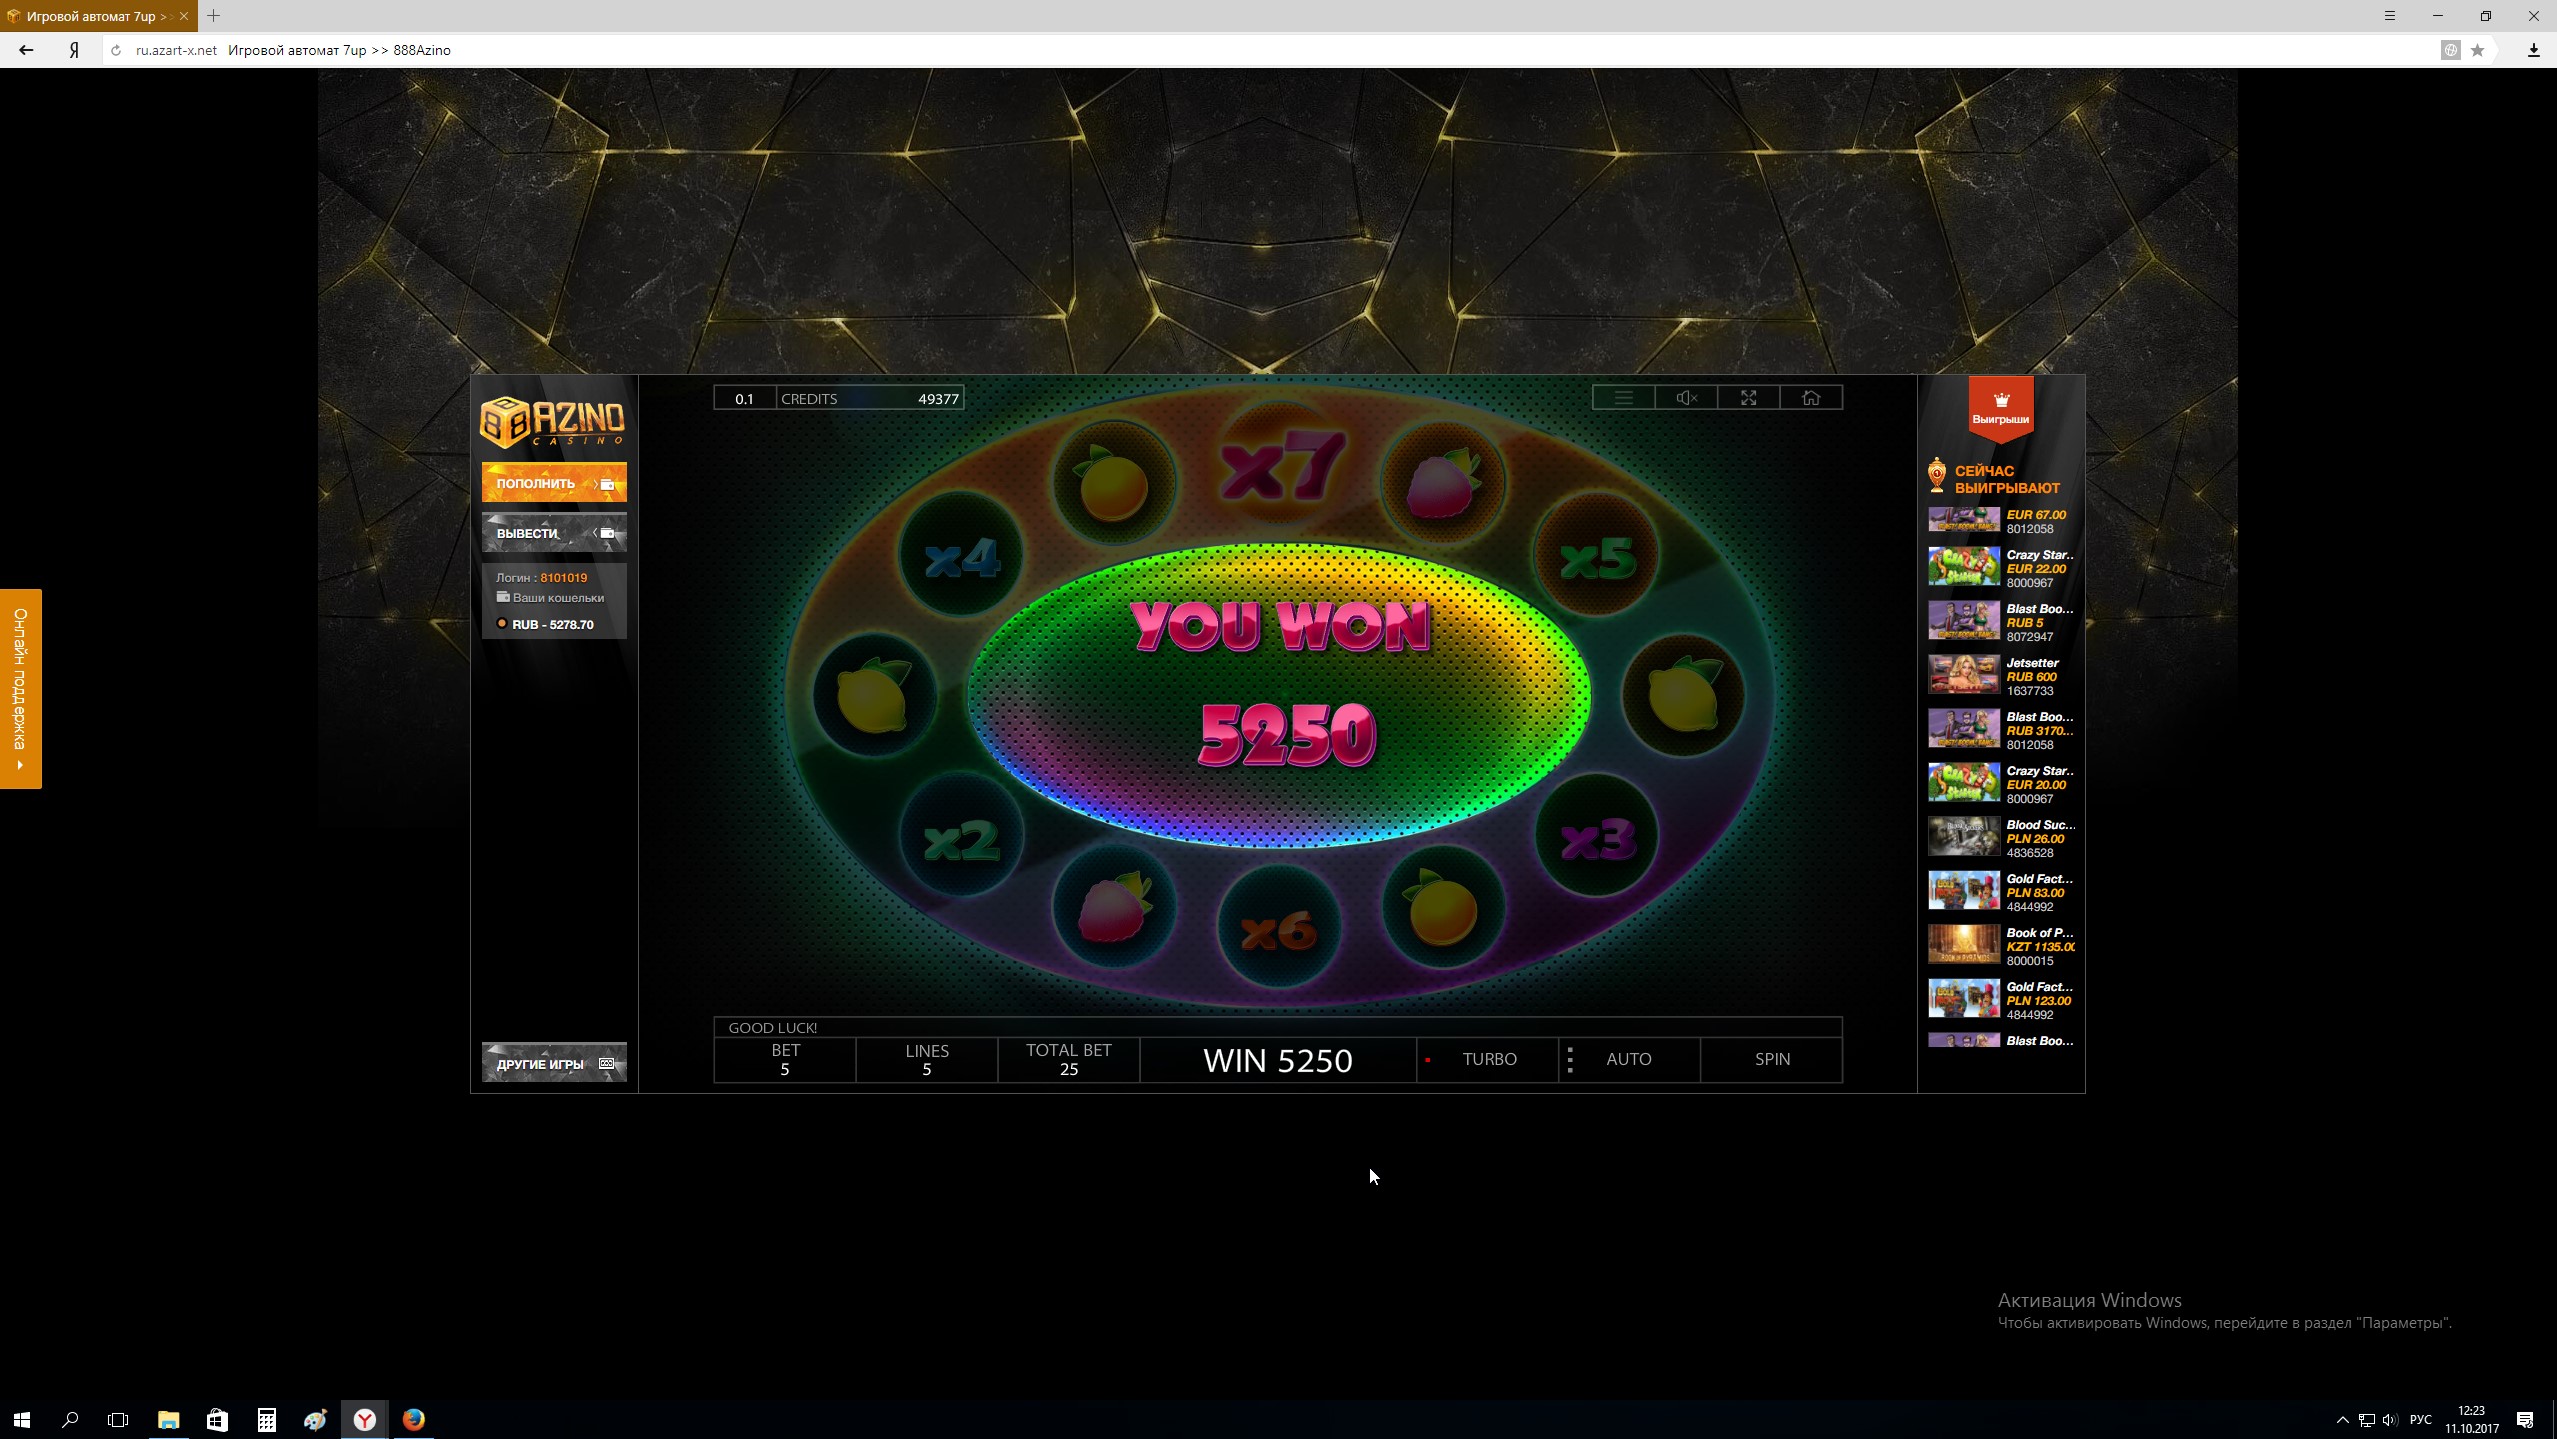Open the Выигрыши crown tab
The width and height of the screenshot is (2557, 1439).
(x=2000, y=407)
